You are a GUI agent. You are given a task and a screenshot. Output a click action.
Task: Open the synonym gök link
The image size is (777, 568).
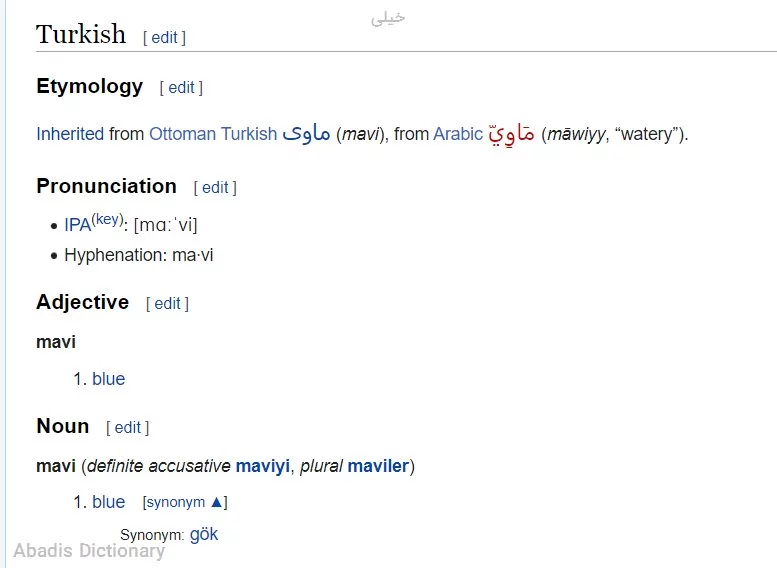(204, 534)
